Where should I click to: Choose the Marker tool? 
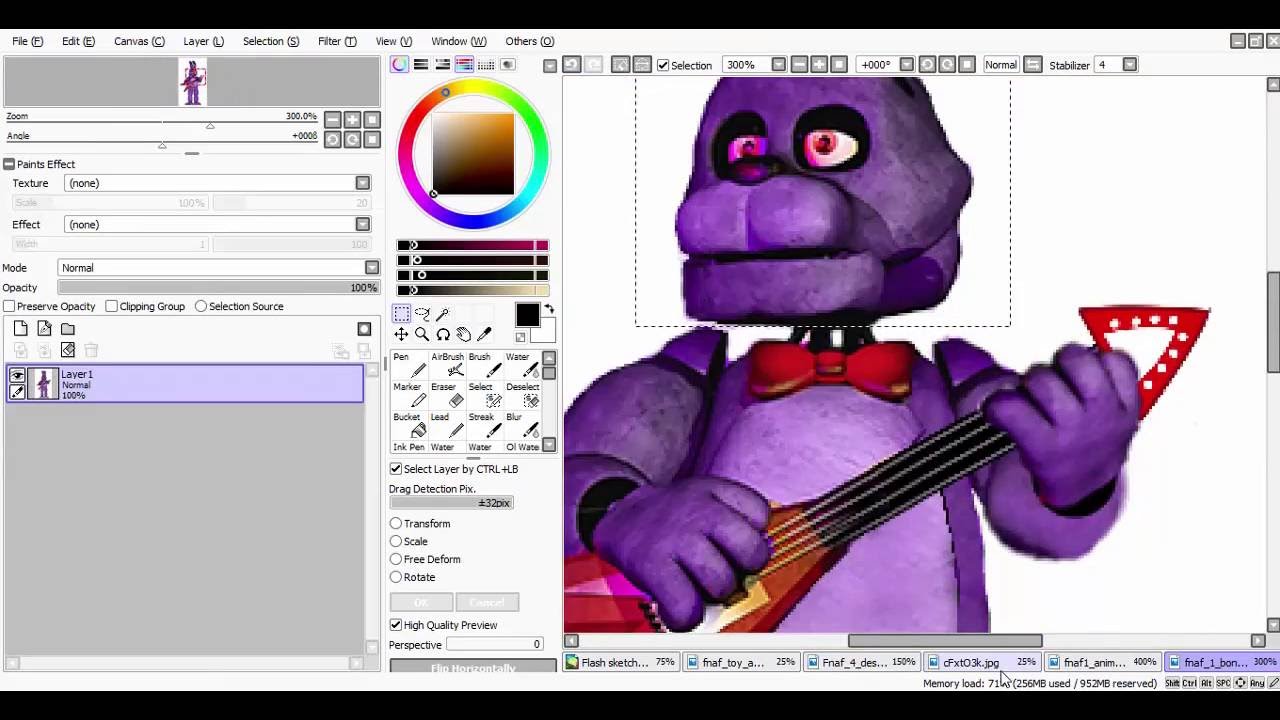409,395
